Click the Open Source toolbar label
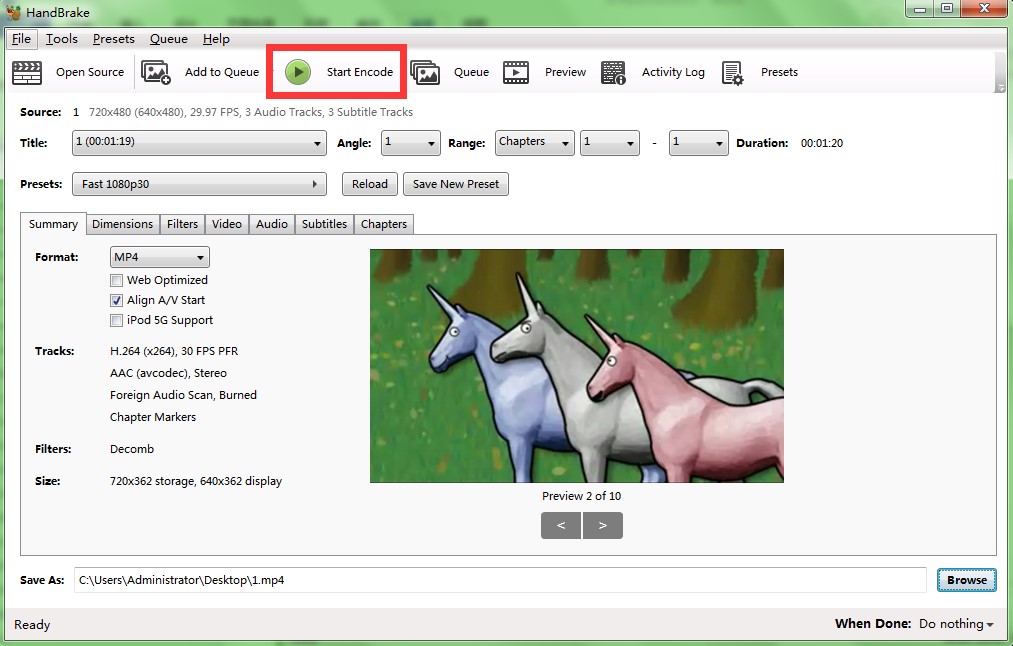The image size is (1013, 646). 90,72
